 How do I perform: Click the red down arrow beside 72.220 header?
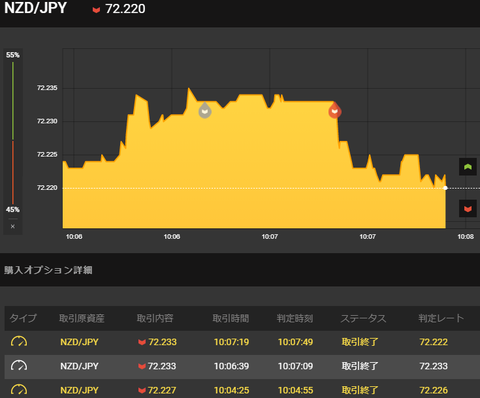(x=96, y=10)
